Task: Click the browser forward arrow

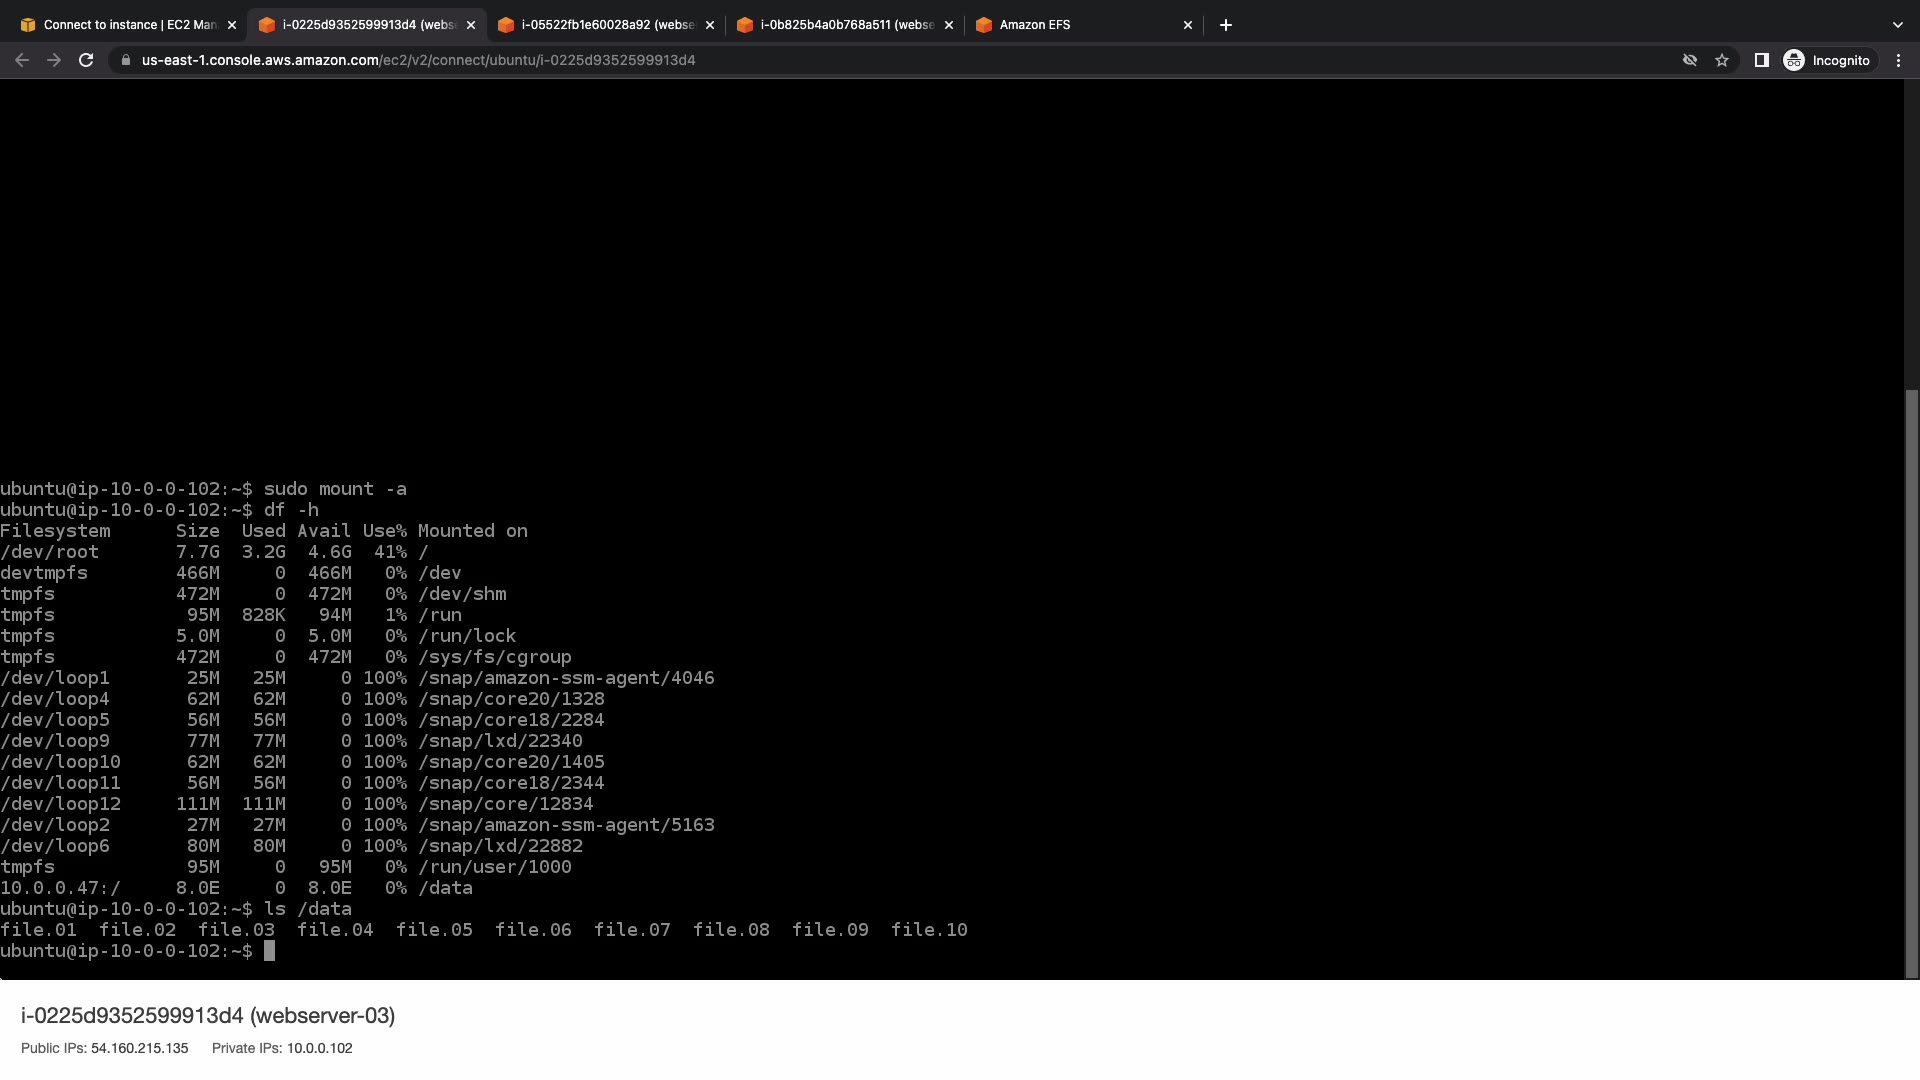Action: point(54,60)
